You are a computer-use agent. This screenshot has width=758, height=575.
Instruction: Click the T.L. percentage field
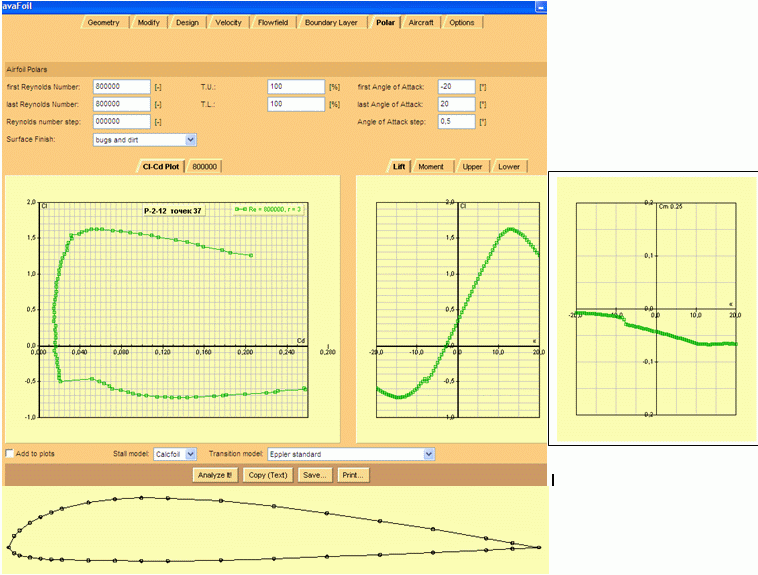[296, 104]
